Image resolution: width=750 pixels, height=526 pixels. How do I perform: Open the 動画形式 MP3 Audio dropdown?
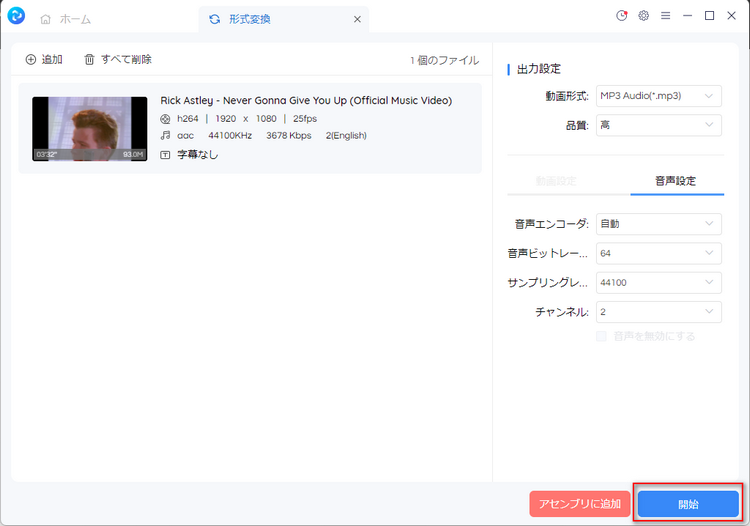click(659, 96)
